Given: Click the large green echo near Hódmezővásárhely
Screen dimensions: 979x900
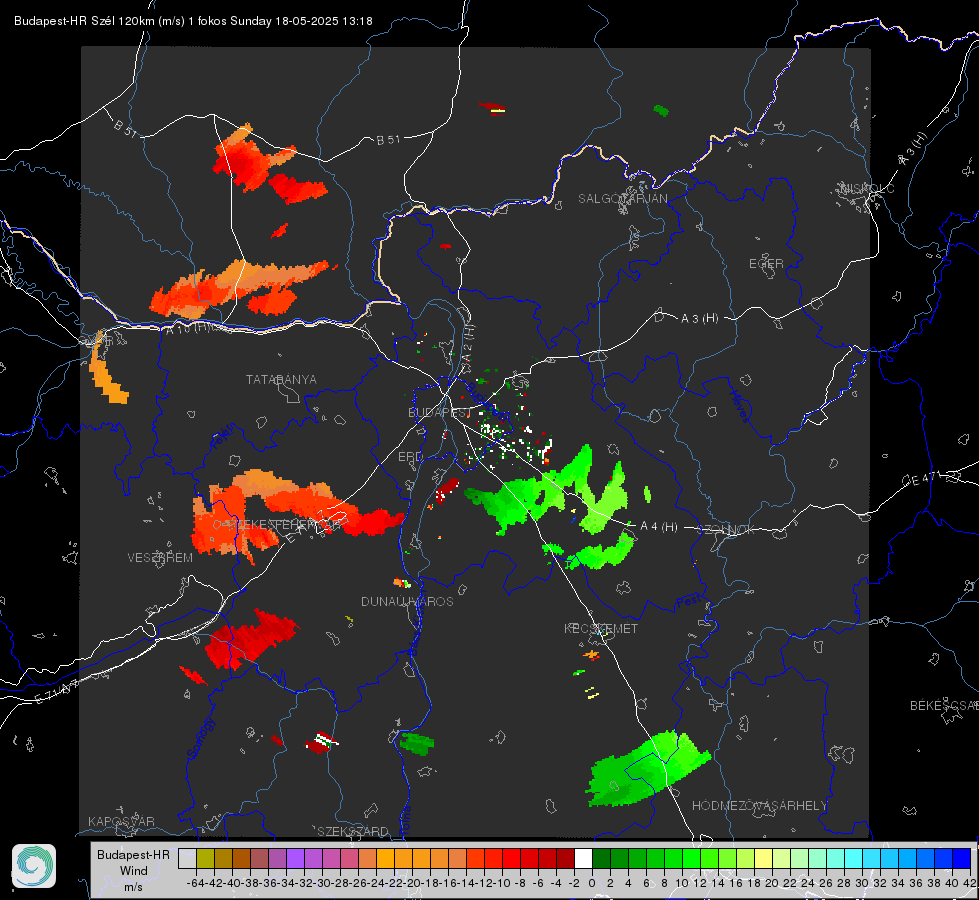Looking at the screenshot, I should [x=647, y=769].
